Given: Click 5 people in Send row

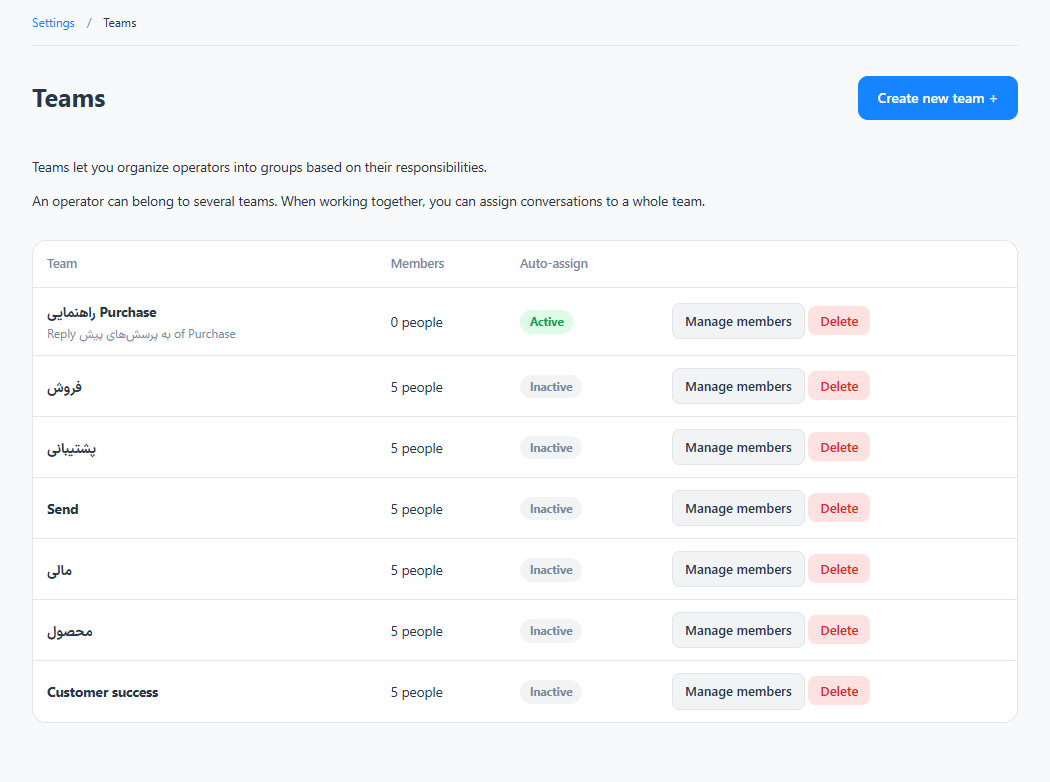Looking at the screenshot, I should [417, 509].
